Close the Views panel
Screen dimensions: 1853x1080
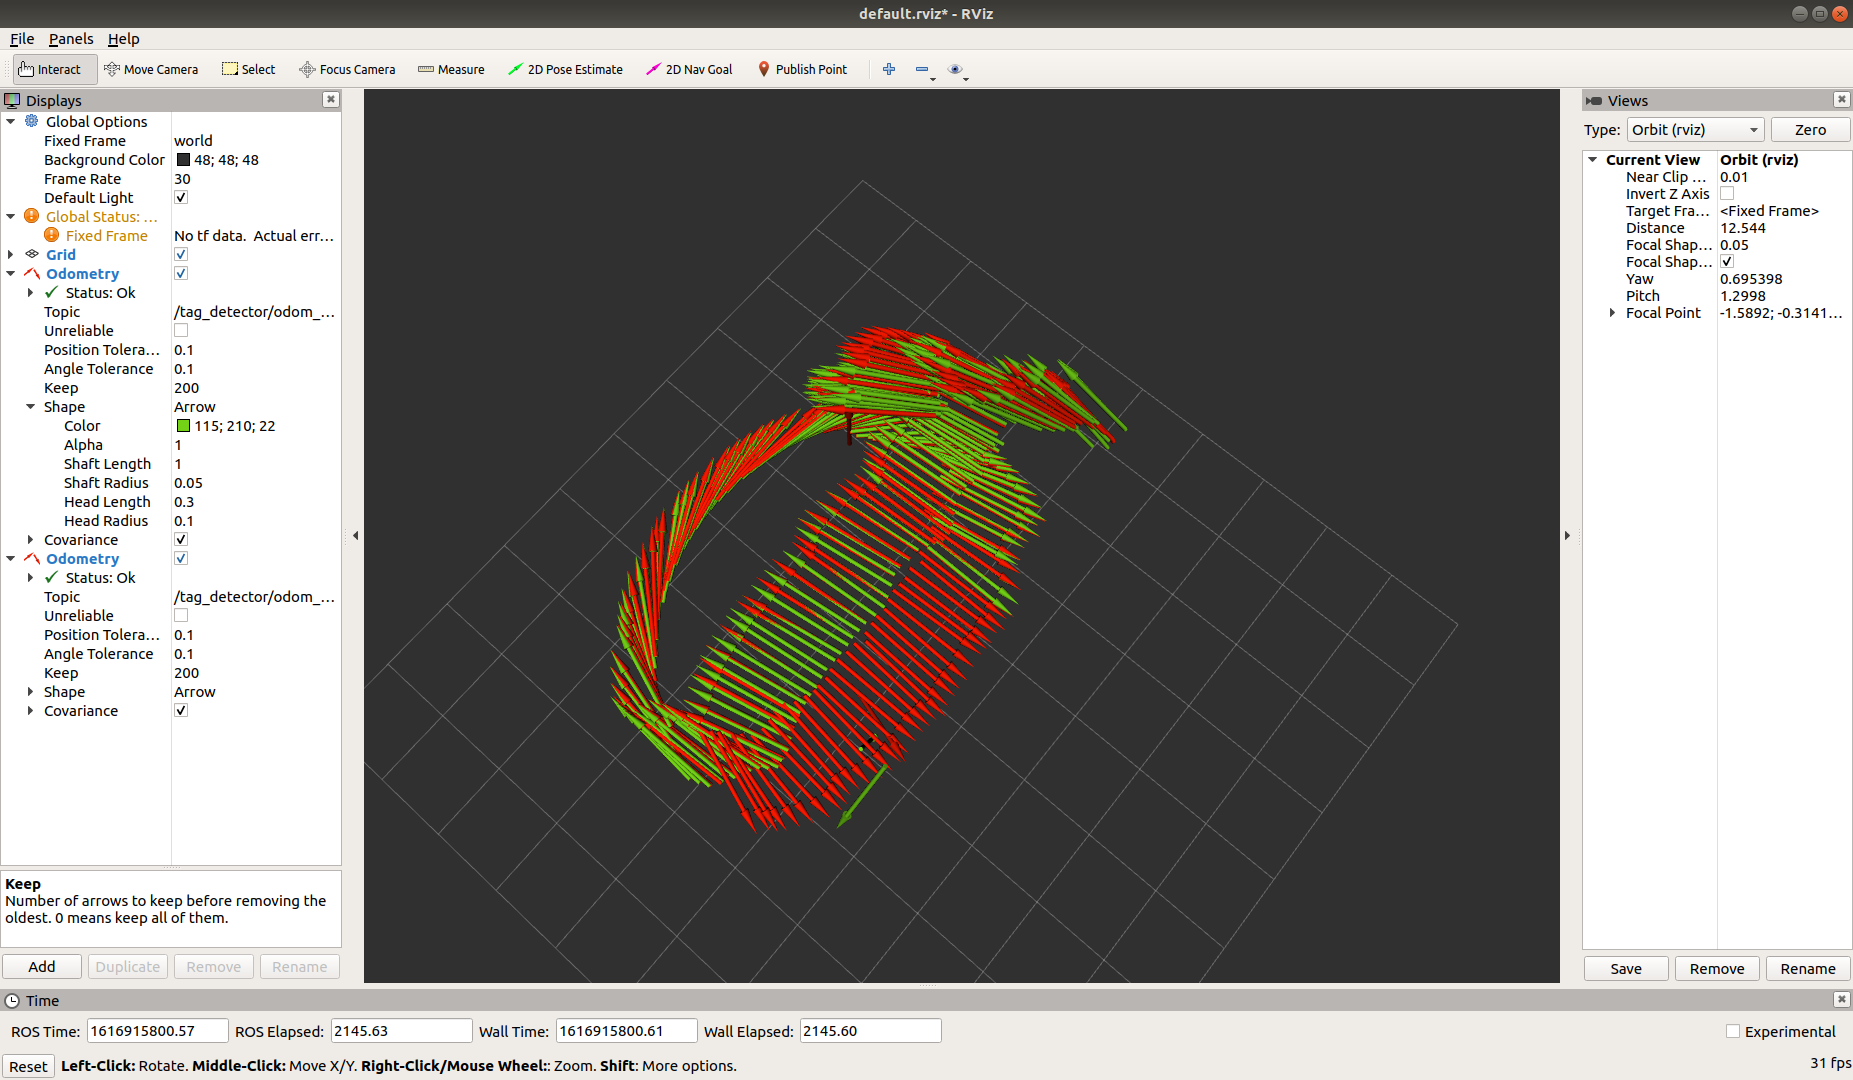tap(1841, 99)
